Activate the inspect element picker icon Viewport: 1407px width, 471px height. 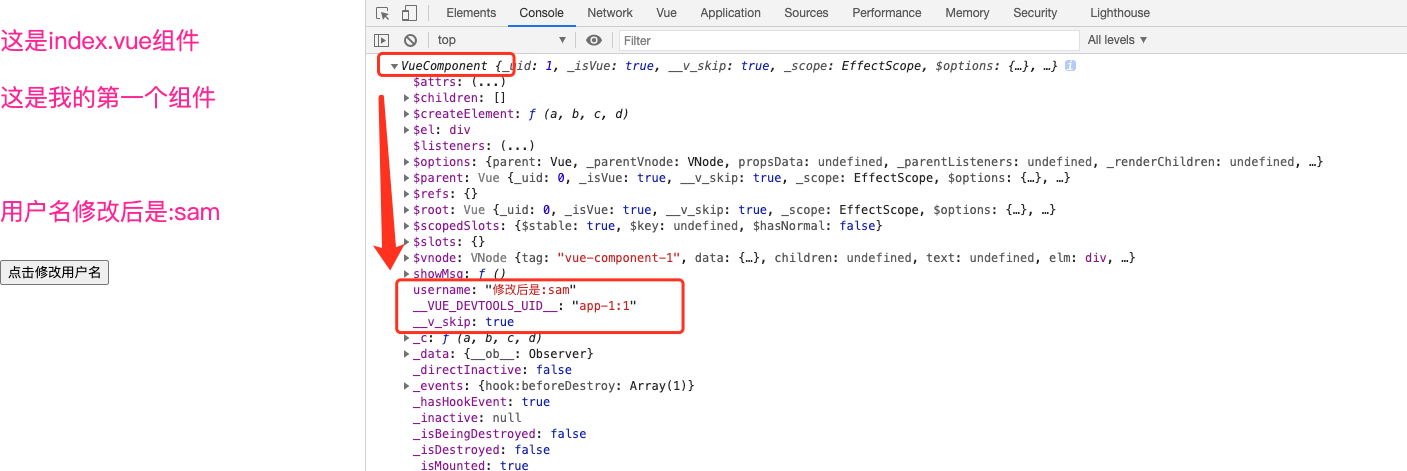pos(382,13)
